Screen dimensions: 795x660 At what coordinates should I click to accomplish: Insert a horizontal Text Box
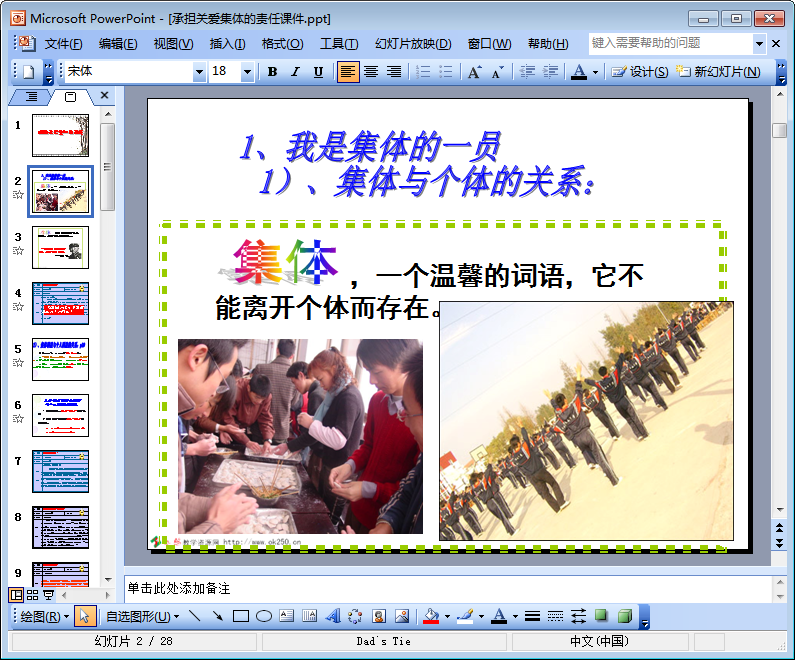[286, 616]
